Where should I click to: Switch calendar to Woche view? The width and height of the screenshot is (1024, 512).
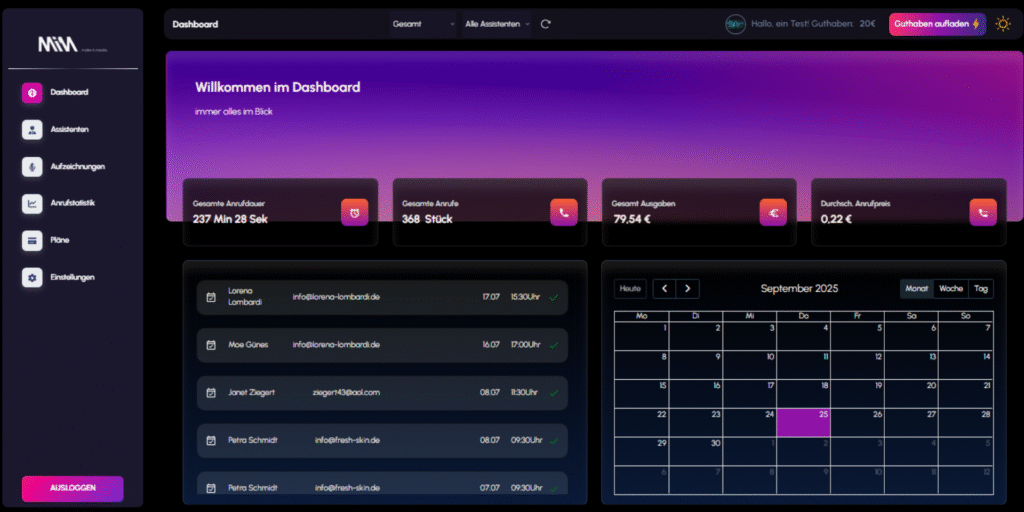pos(951,288)
